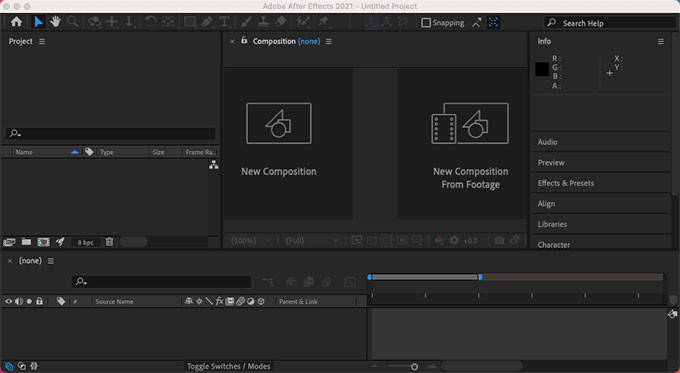
Task: Open the Project panel menu
Action: pos(42,41)
